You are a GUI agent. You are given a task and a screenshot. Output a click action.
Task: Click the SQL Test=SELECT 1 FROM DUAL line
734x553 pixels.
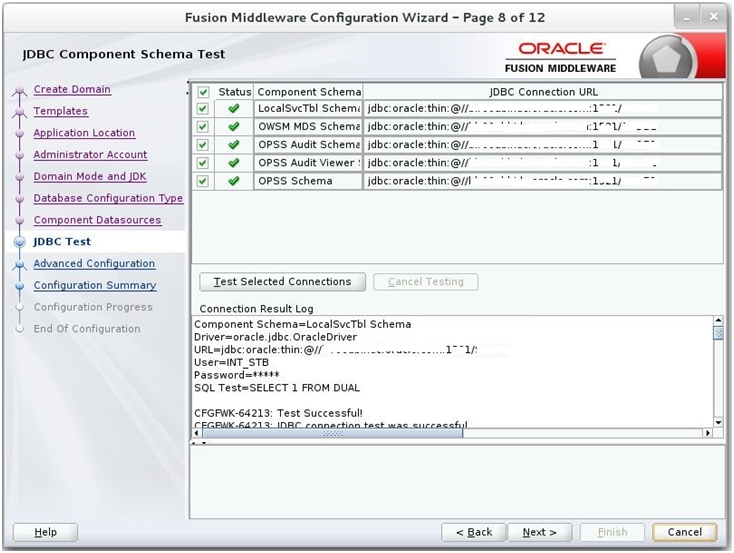[x=277, y=388]
